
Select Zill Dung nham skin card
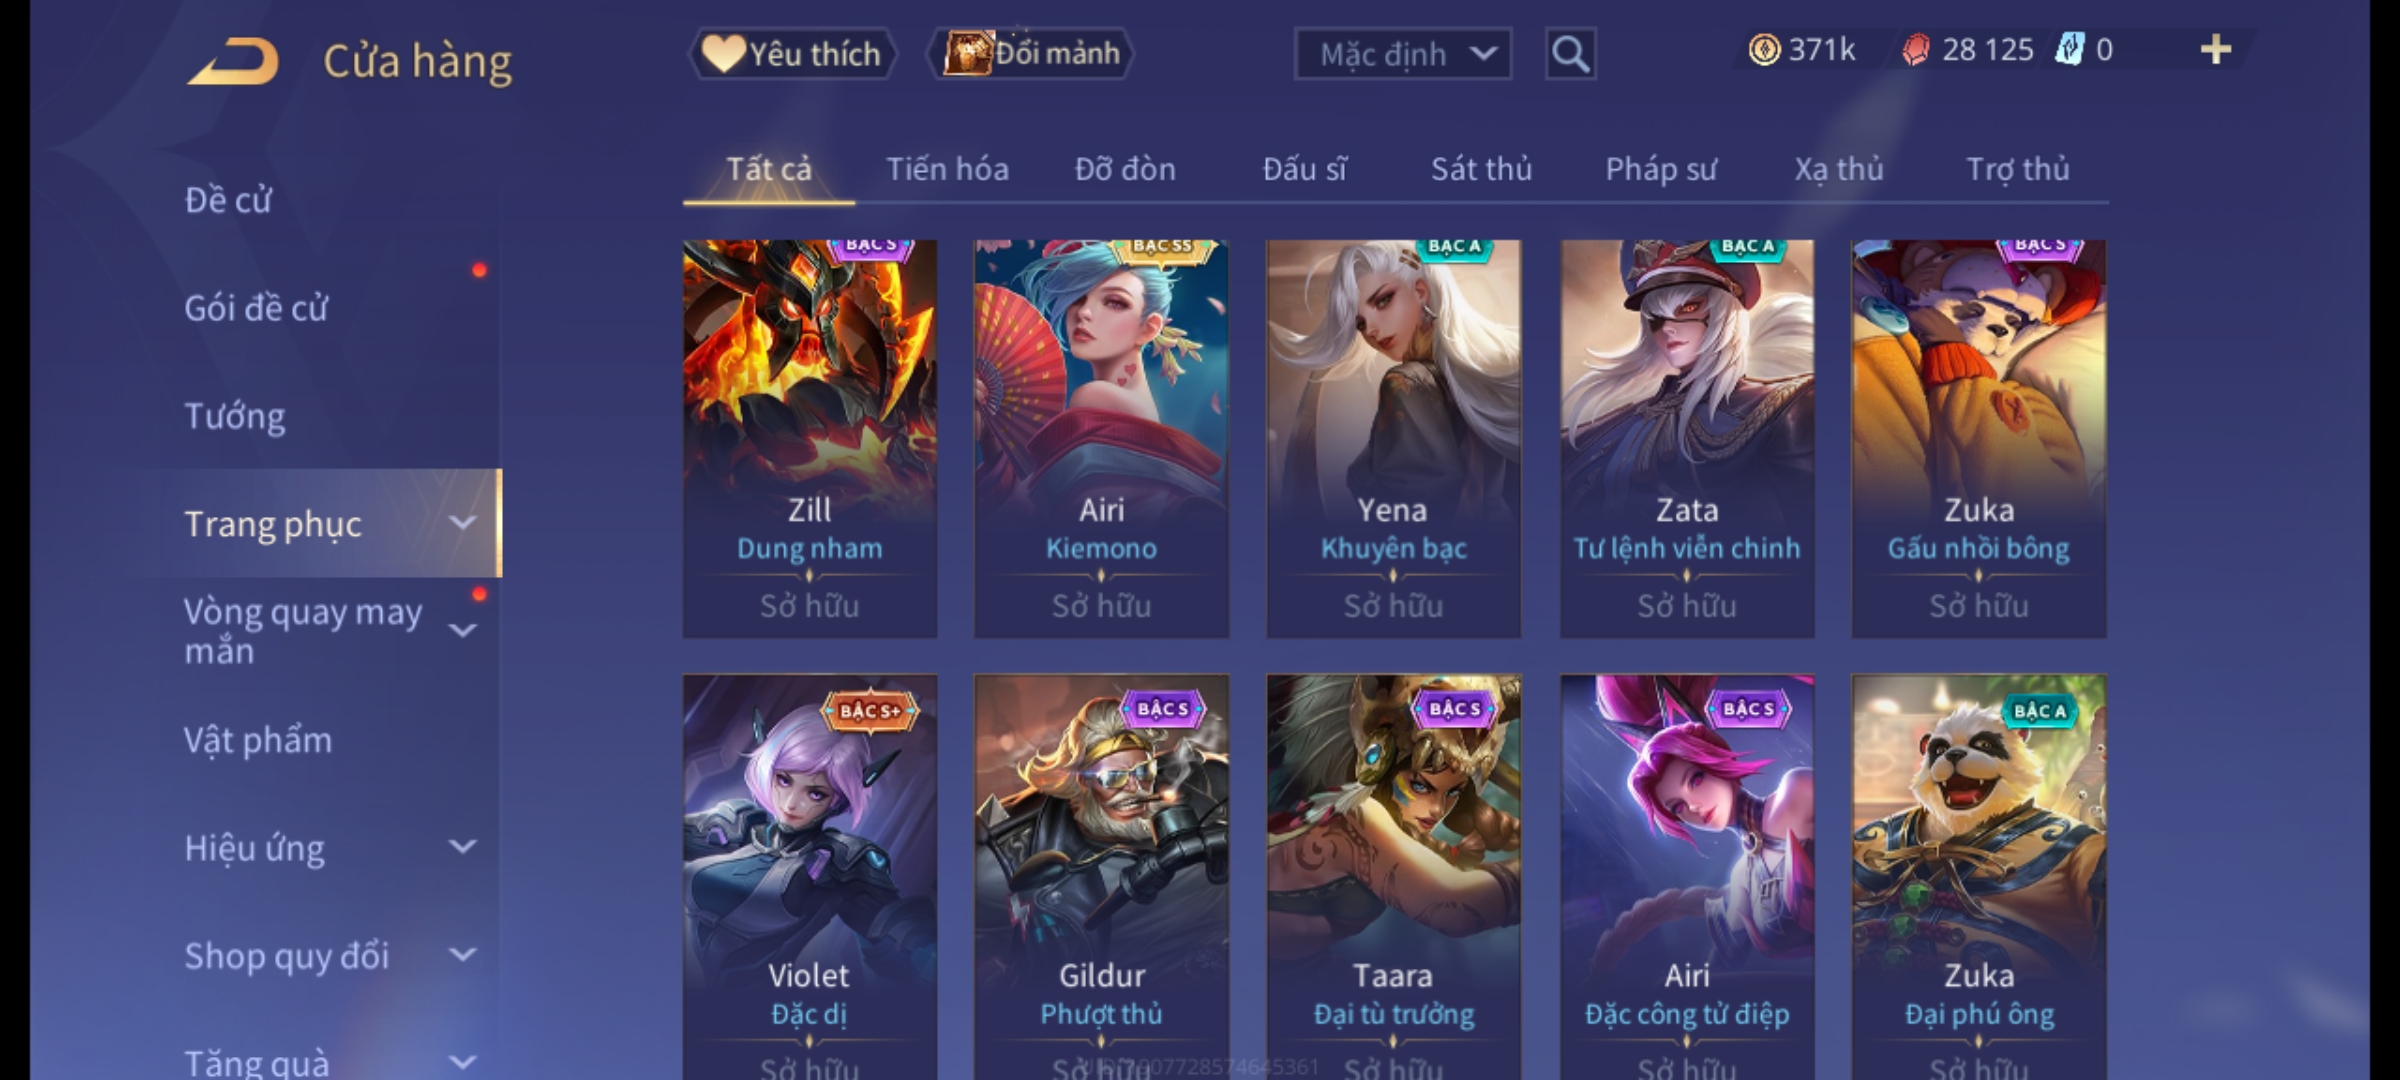click(810, 438)
